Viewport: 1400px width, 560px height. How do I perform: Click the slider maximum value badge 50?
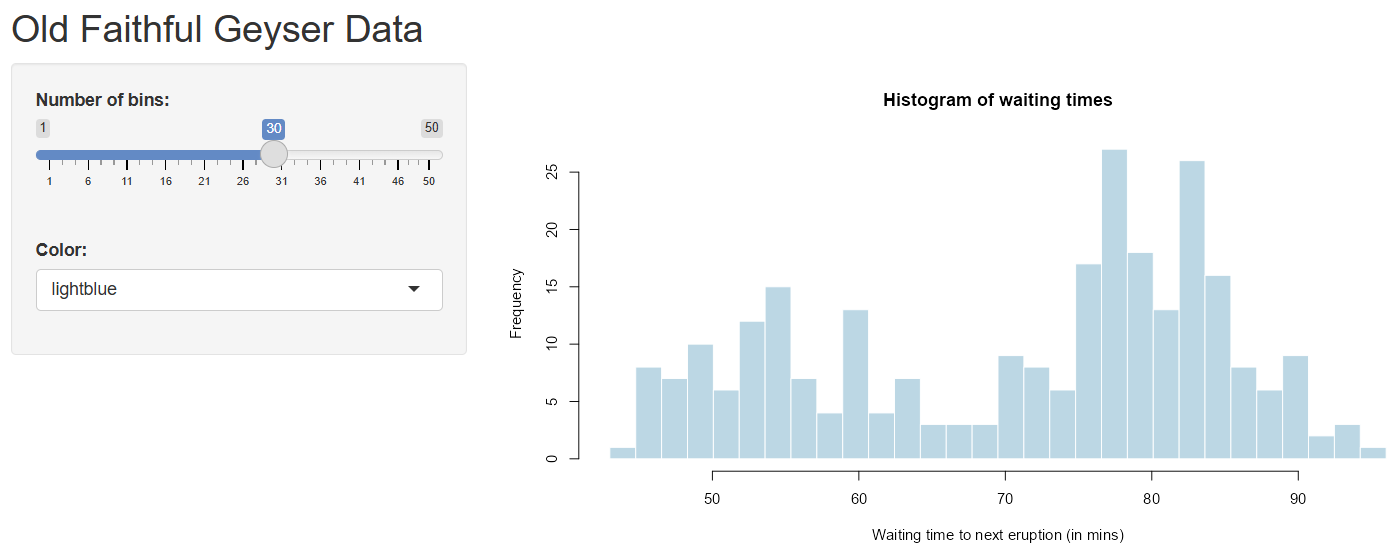click(x=431, y=128)
